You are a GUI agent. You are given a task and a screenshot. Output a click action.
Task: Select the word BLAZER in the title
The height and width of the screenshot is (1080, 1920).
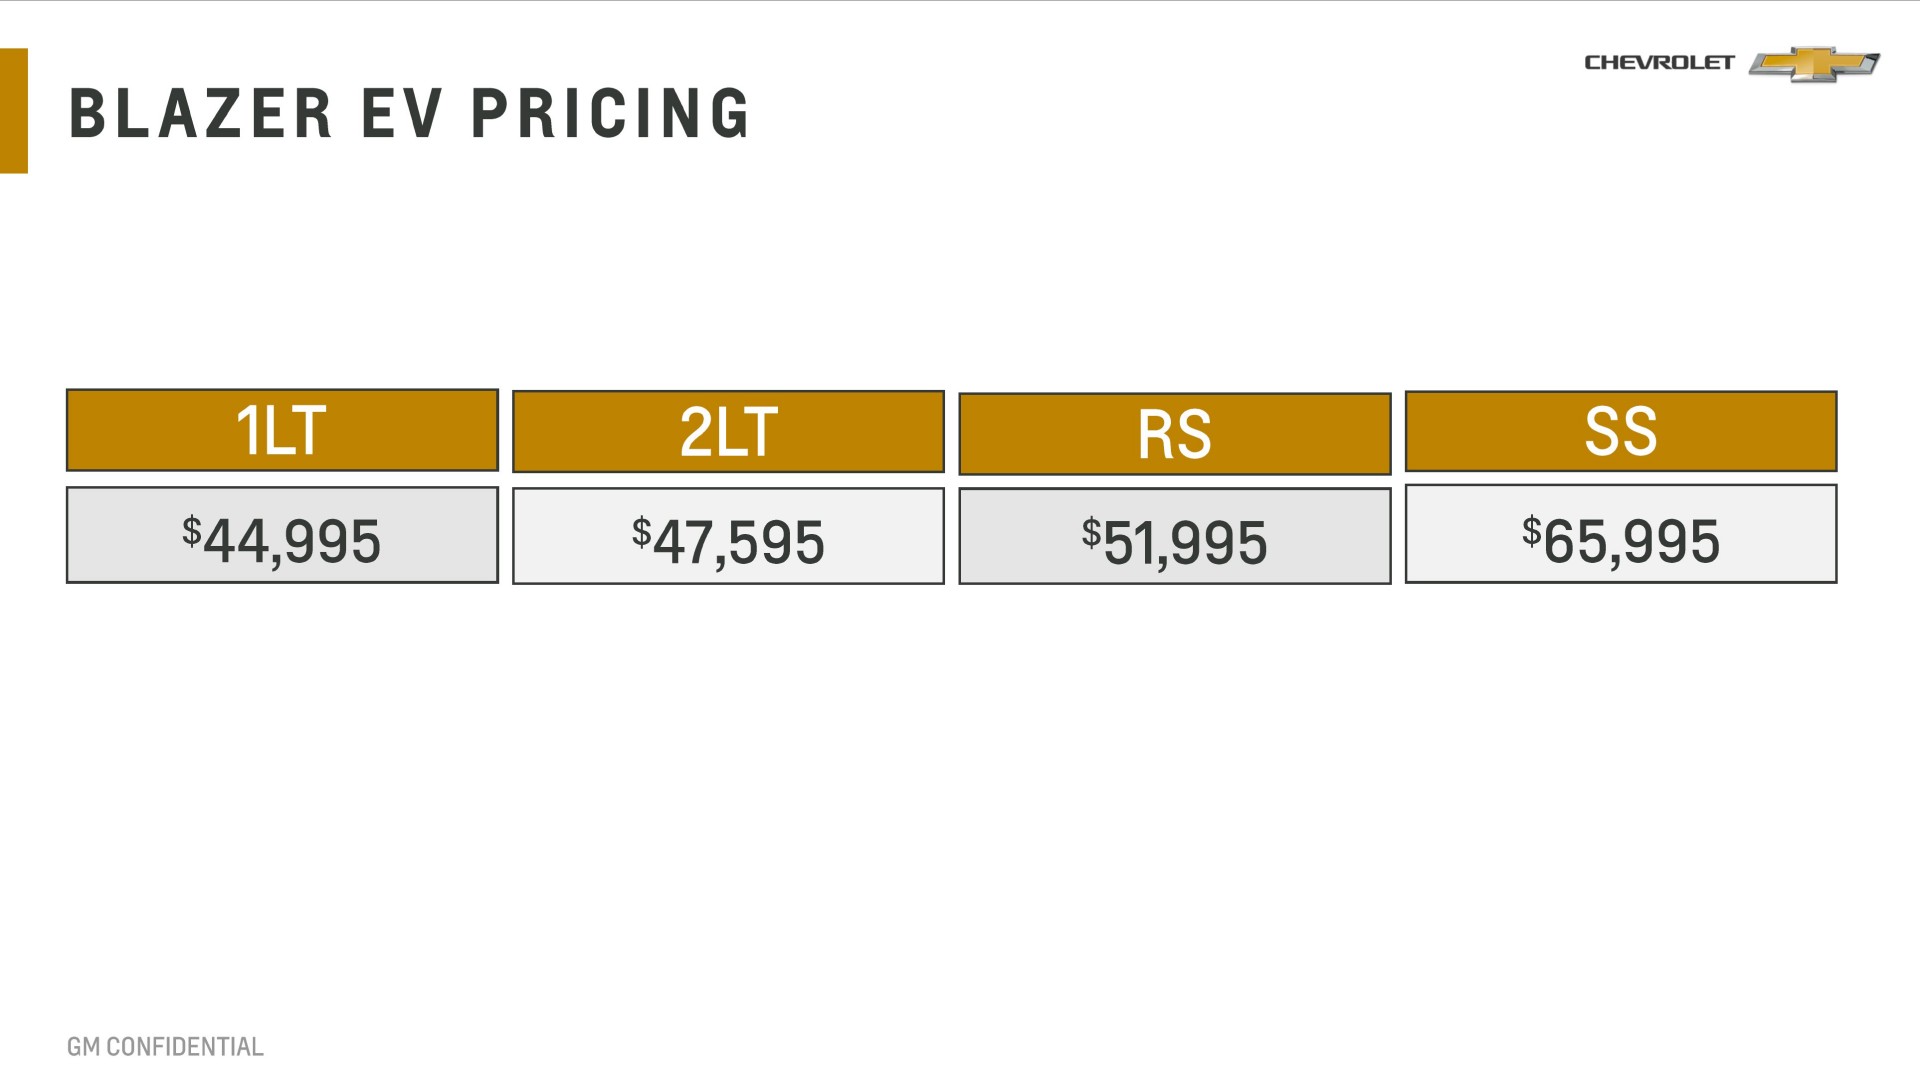tap(200, 113)
